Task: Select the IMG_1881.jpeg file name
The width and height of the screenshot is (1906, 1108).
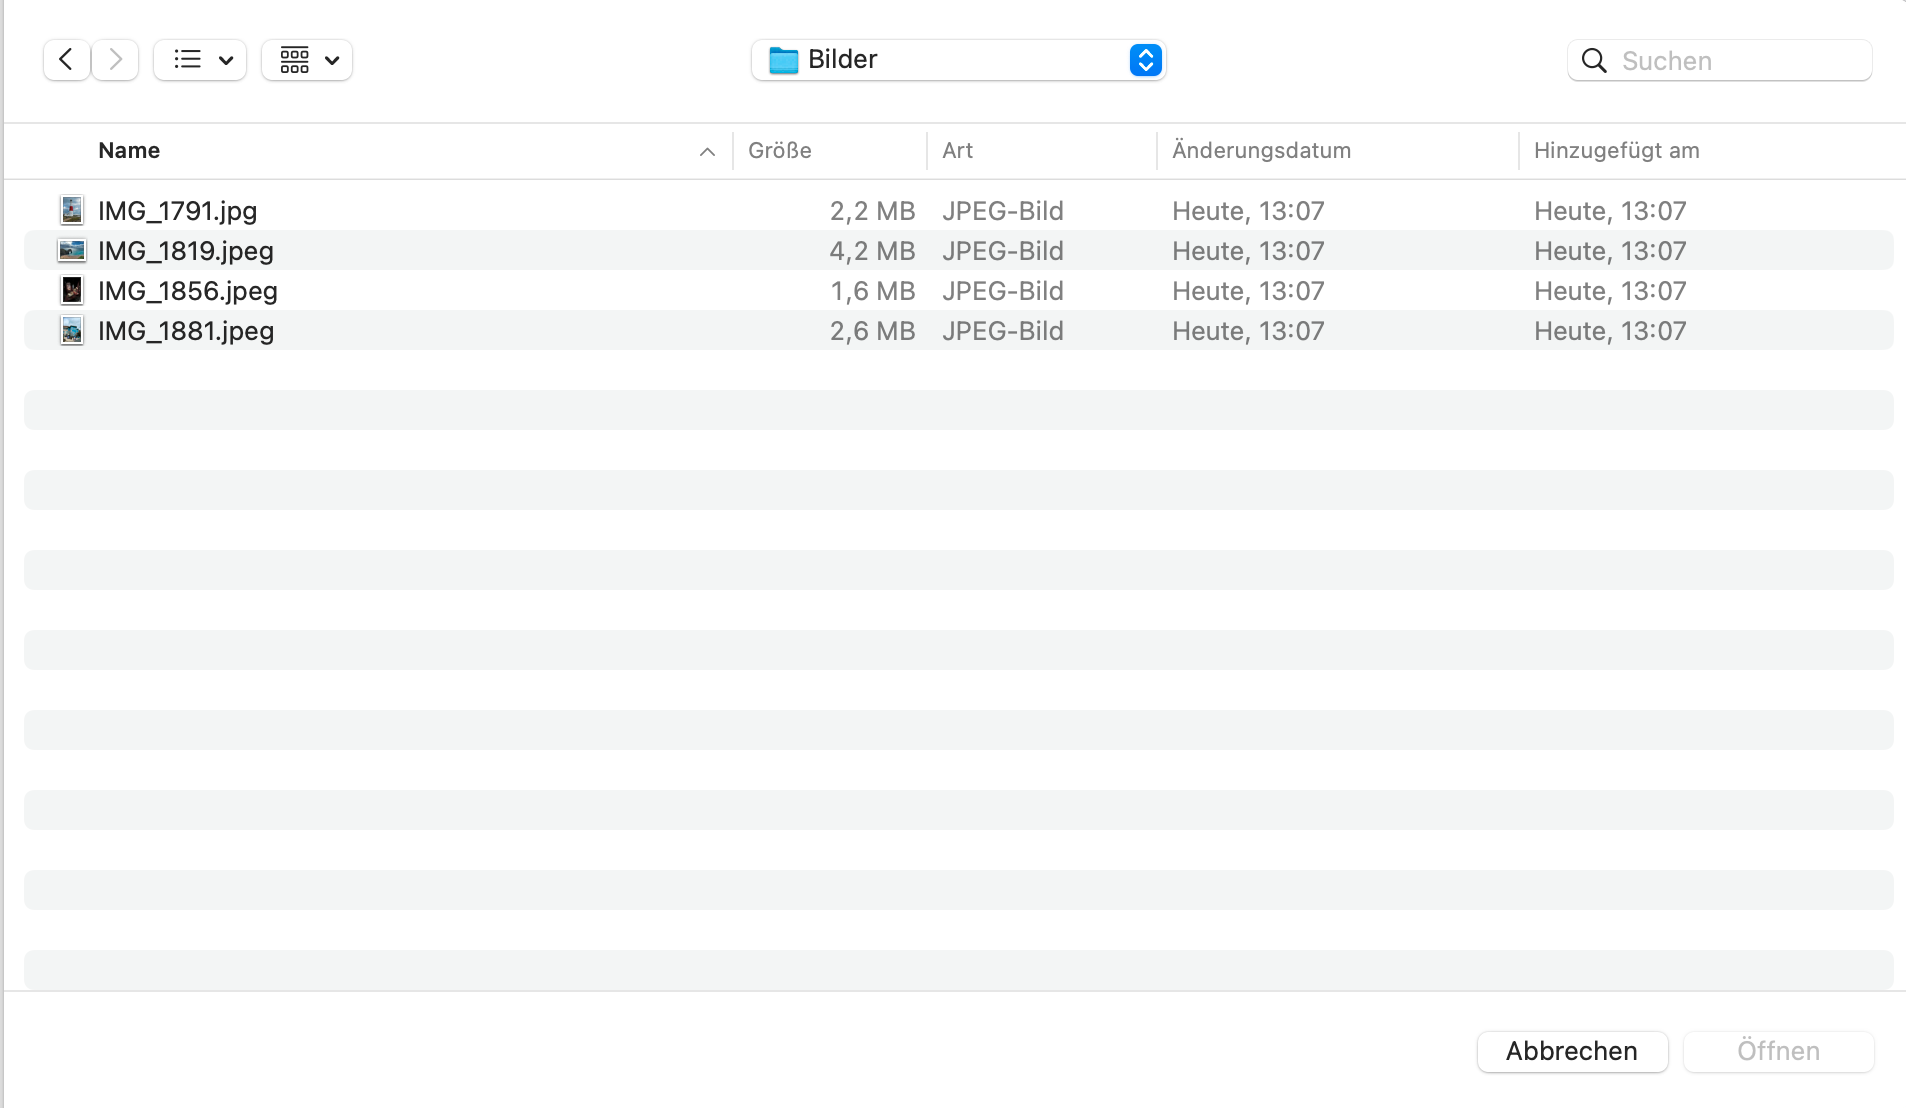Action: tap(186, 331)
